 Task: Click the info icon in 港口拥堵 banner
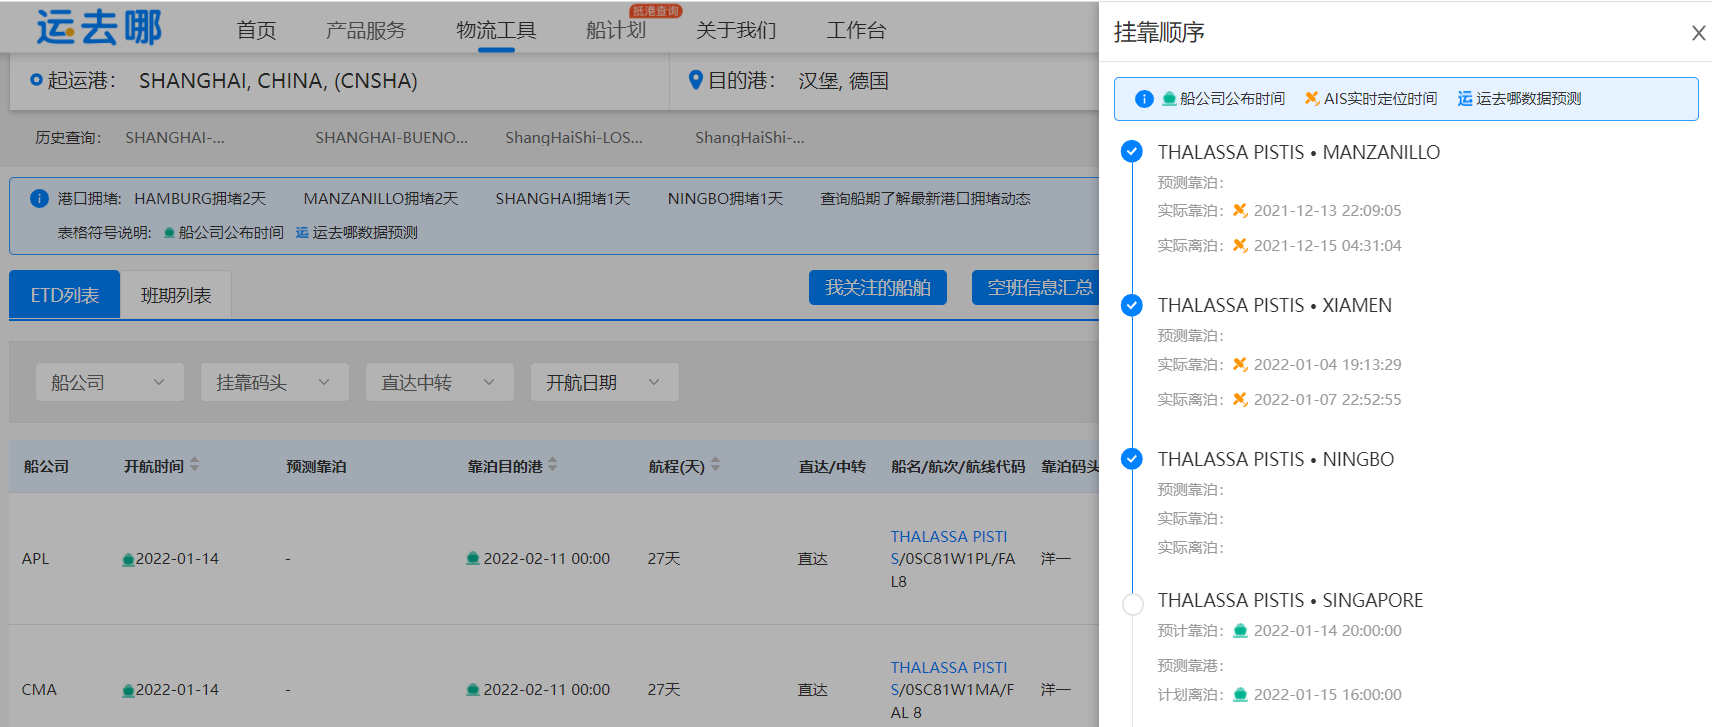tap(39, 198)
